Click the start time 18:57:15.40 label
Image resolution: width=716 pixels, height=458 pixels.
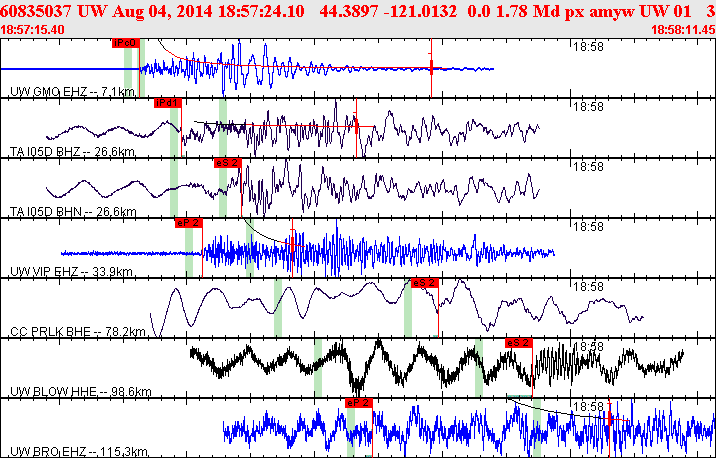32,30
